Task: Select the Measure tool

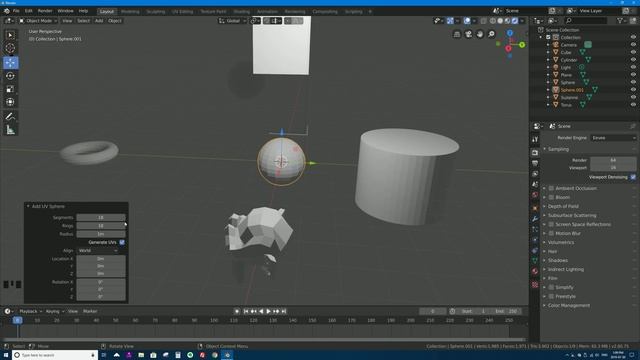Action: pos(10,130)
